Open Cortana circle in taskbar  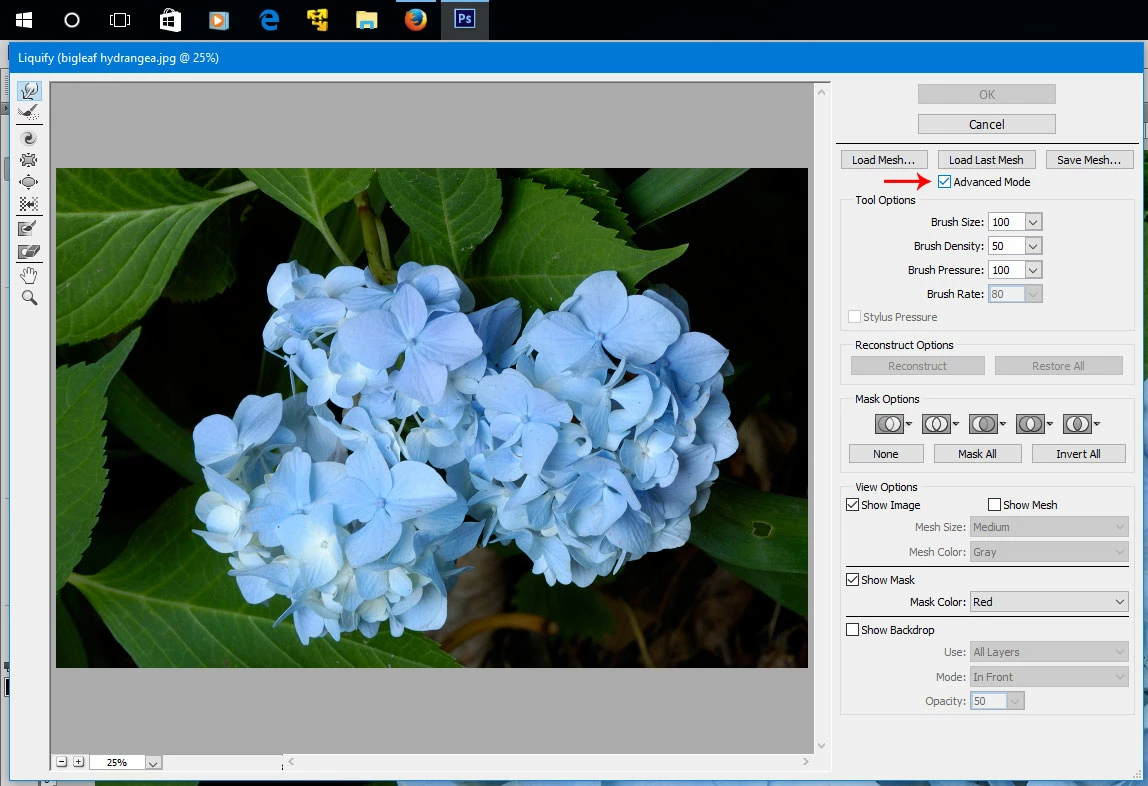pos(72,20)
